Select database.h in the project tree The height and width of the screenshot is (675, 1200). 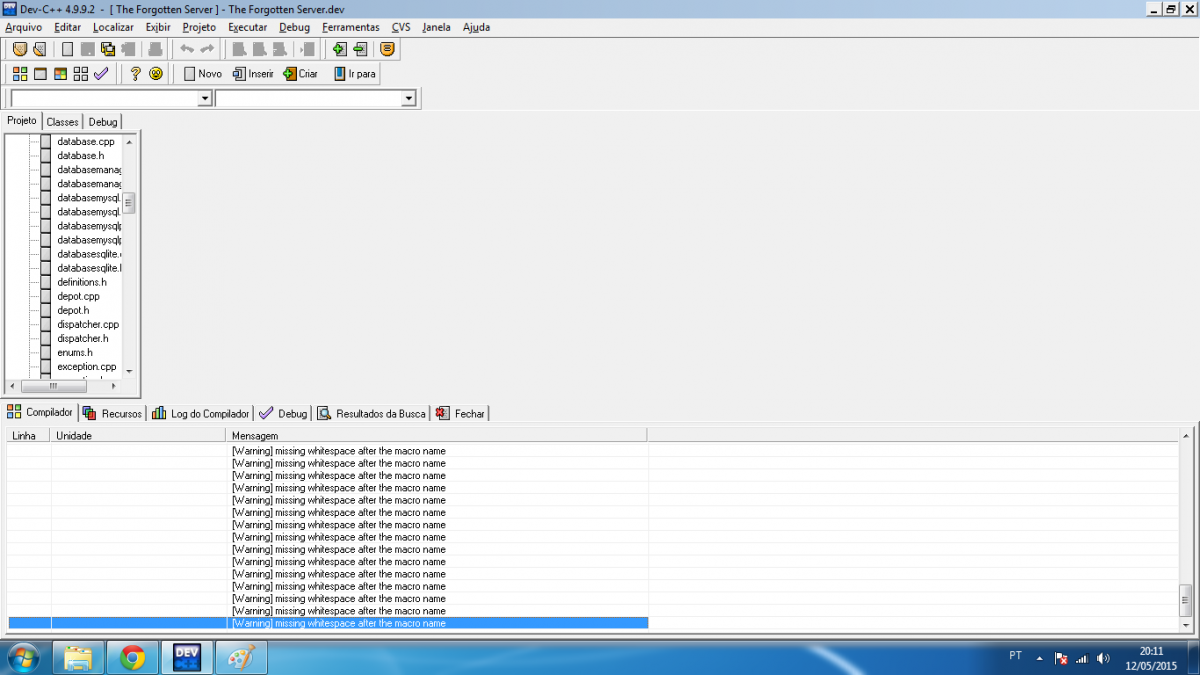point(80,156)
